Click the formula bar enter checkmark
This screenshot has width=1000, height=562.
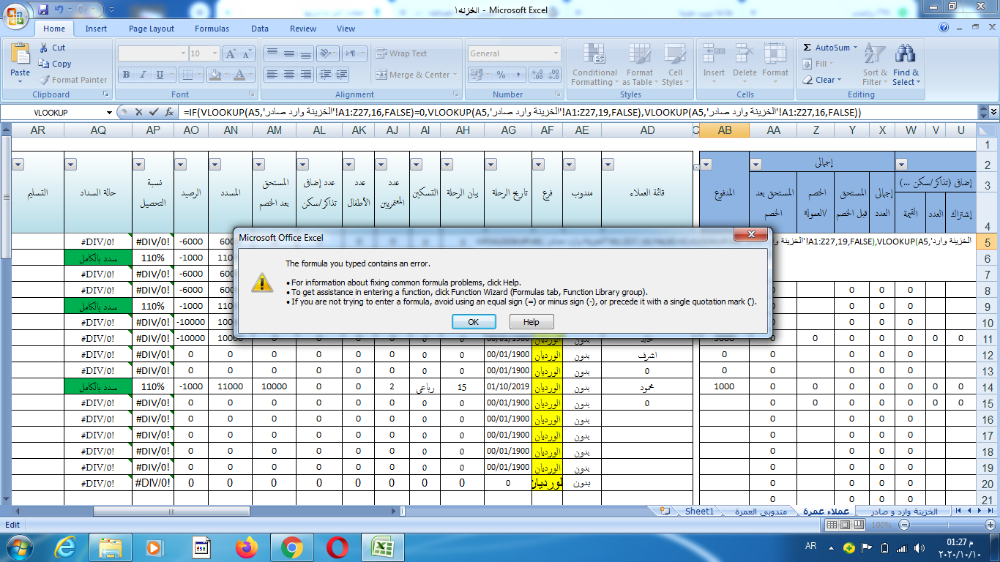coord(154,112)
